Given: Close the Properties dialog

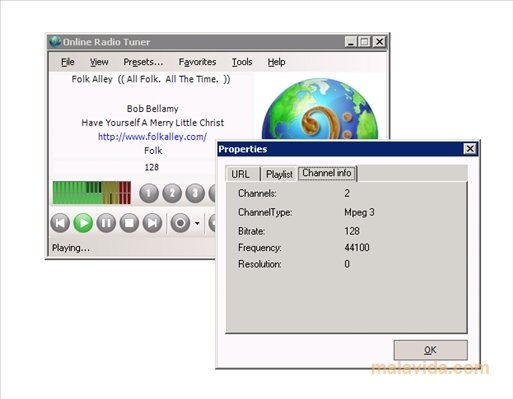Looking at the screenshot, I should pyautogui.click(x=470, y=149).
